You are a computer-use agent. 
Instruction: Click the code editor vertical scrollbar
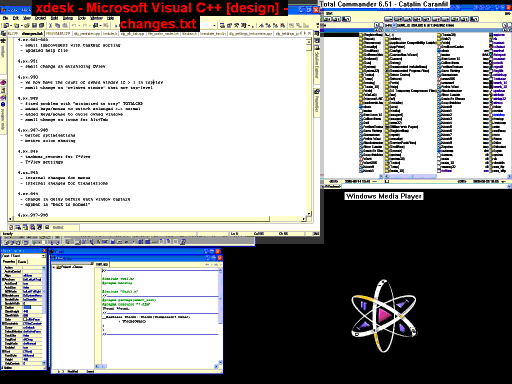(x=220, y=315)
